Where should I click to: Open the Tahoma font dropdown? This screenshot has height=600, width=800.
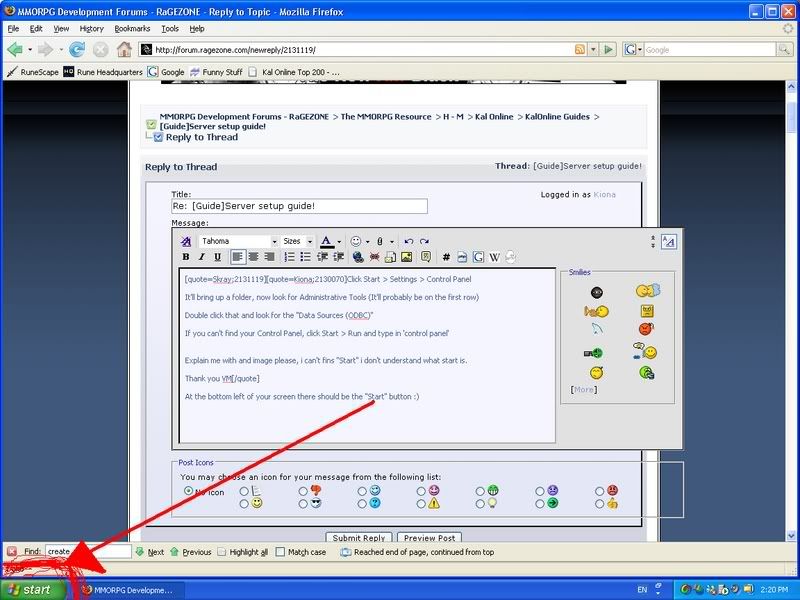tap(273, 241)
